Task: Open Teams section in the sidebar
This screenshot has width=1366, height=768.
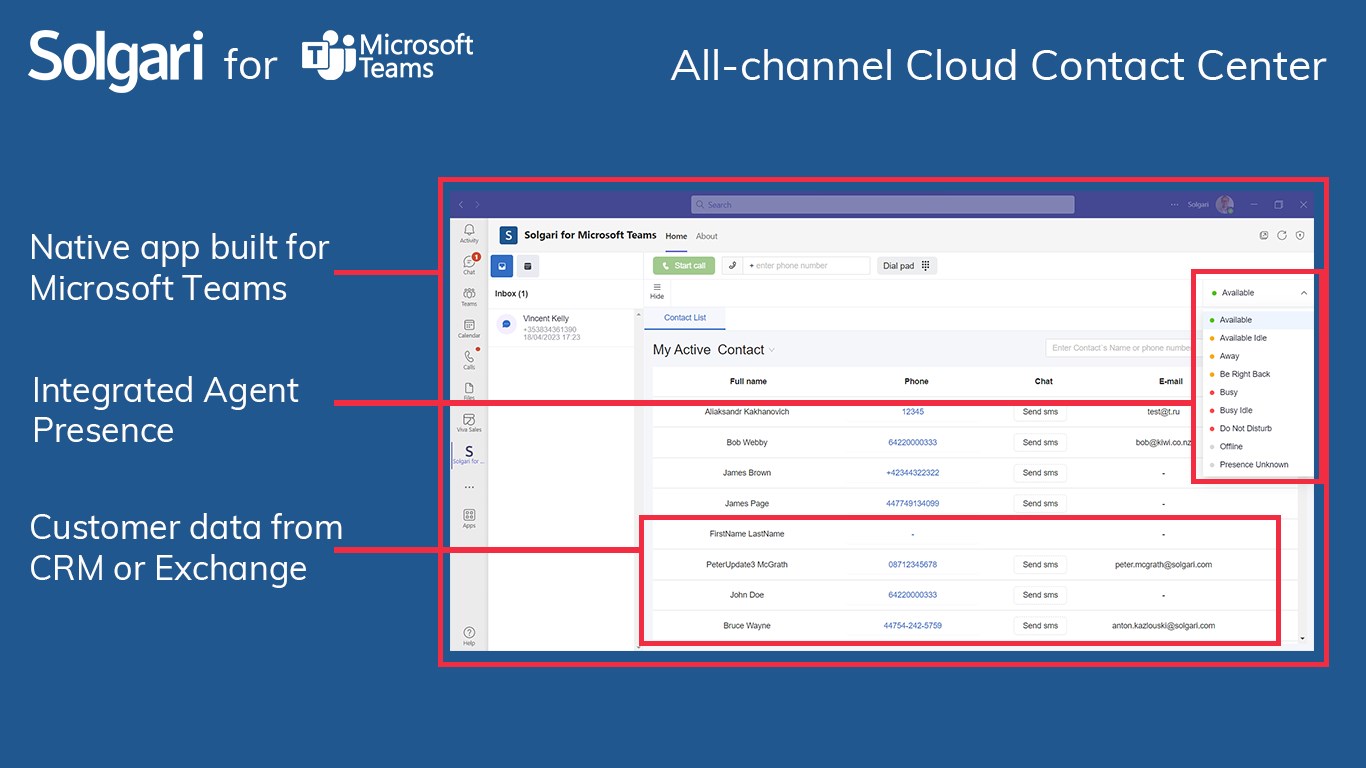Action: (469, 296)
